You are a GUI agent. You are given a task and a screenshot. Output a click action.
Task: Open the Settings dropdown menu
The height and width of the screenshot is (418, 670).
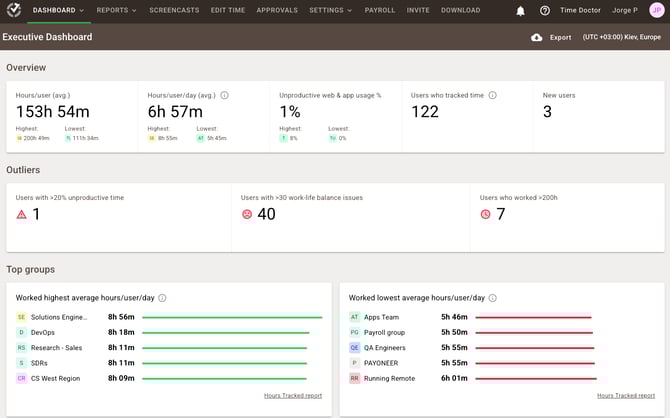click(x=330, y=10)
